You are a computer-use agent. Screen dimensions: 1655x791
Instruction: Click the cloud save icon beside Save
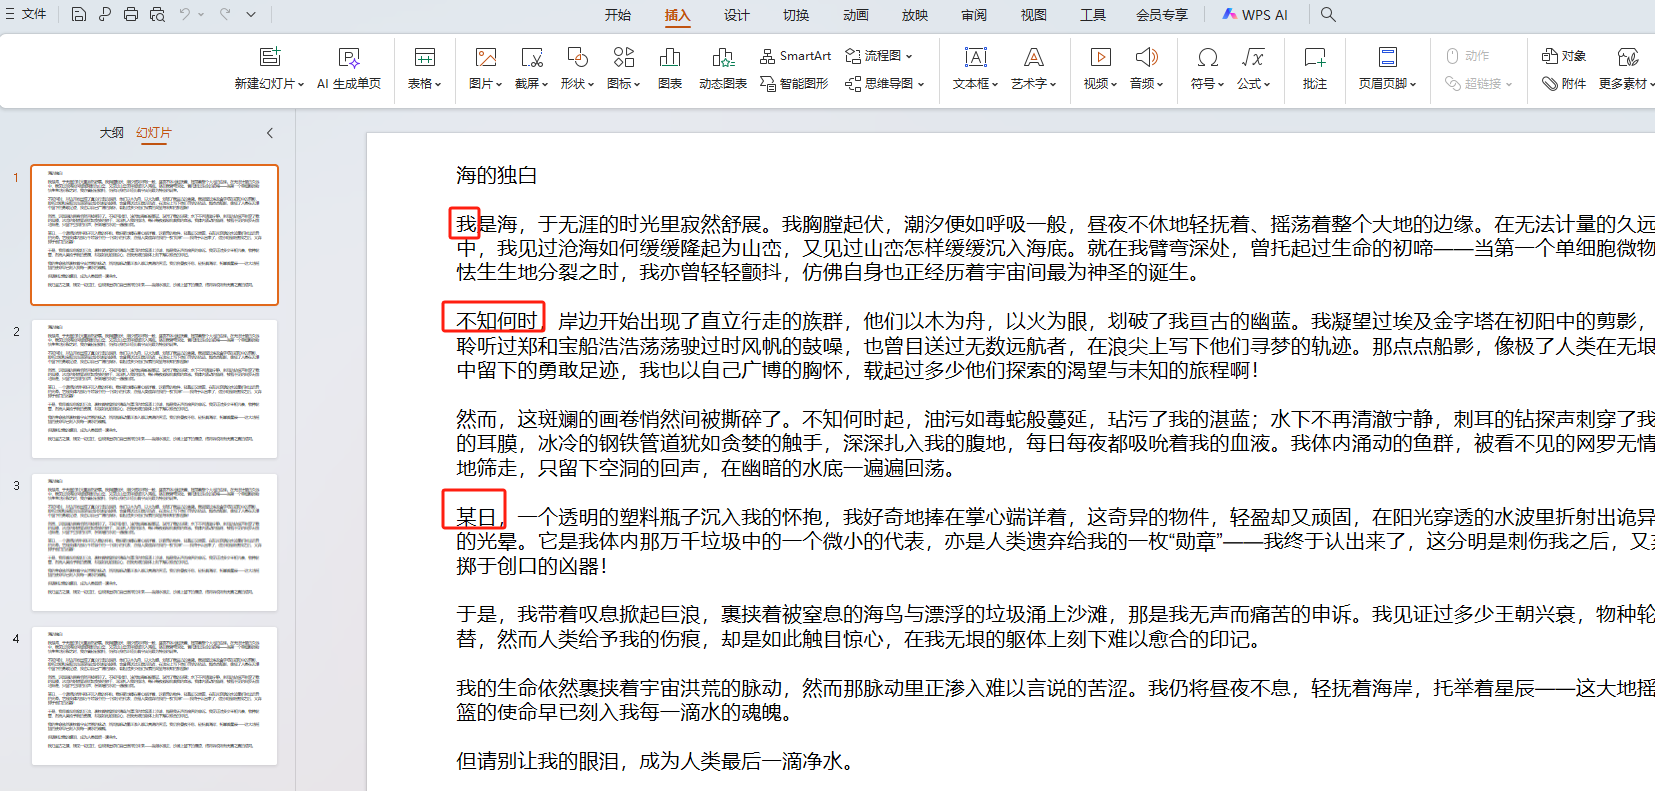pos(105,14)
